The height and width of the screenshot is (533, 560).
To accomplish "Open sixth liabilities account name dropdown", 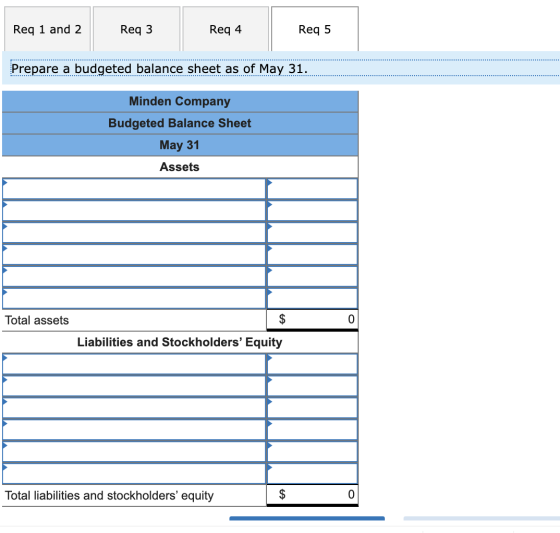I will pyautogui.click(x=134, y=474).
